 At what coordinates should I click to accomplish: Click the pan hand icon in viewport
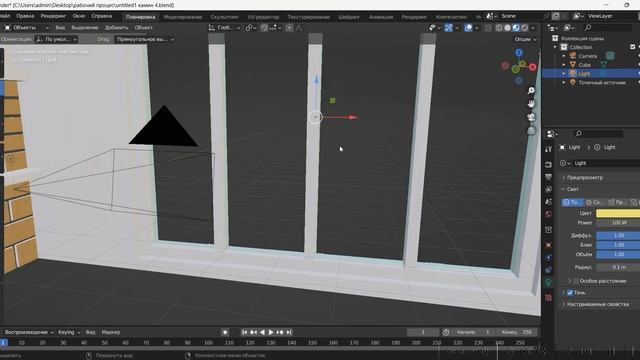pyautogui.click(x=531, y=104)
